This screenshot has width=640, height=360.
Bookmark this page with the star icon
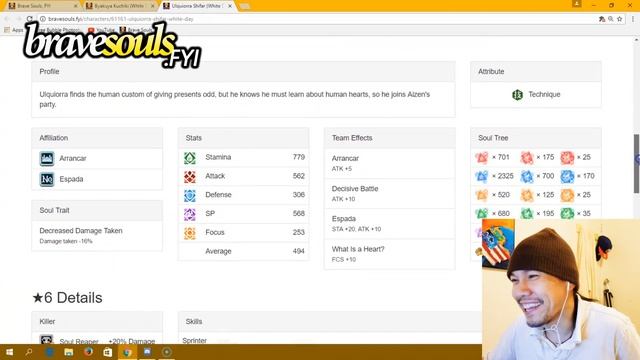point(620,19)
